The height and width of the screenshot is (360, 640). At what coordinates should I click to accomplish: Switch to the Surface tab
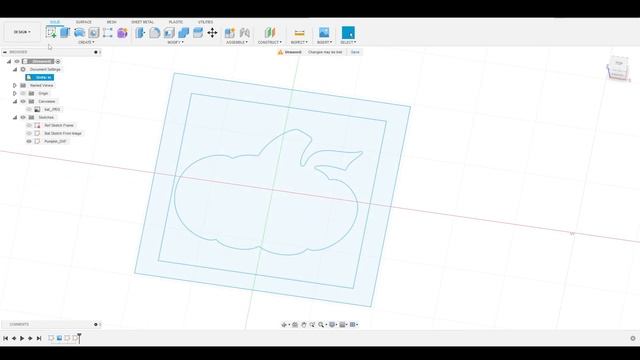tap(84, 22)
